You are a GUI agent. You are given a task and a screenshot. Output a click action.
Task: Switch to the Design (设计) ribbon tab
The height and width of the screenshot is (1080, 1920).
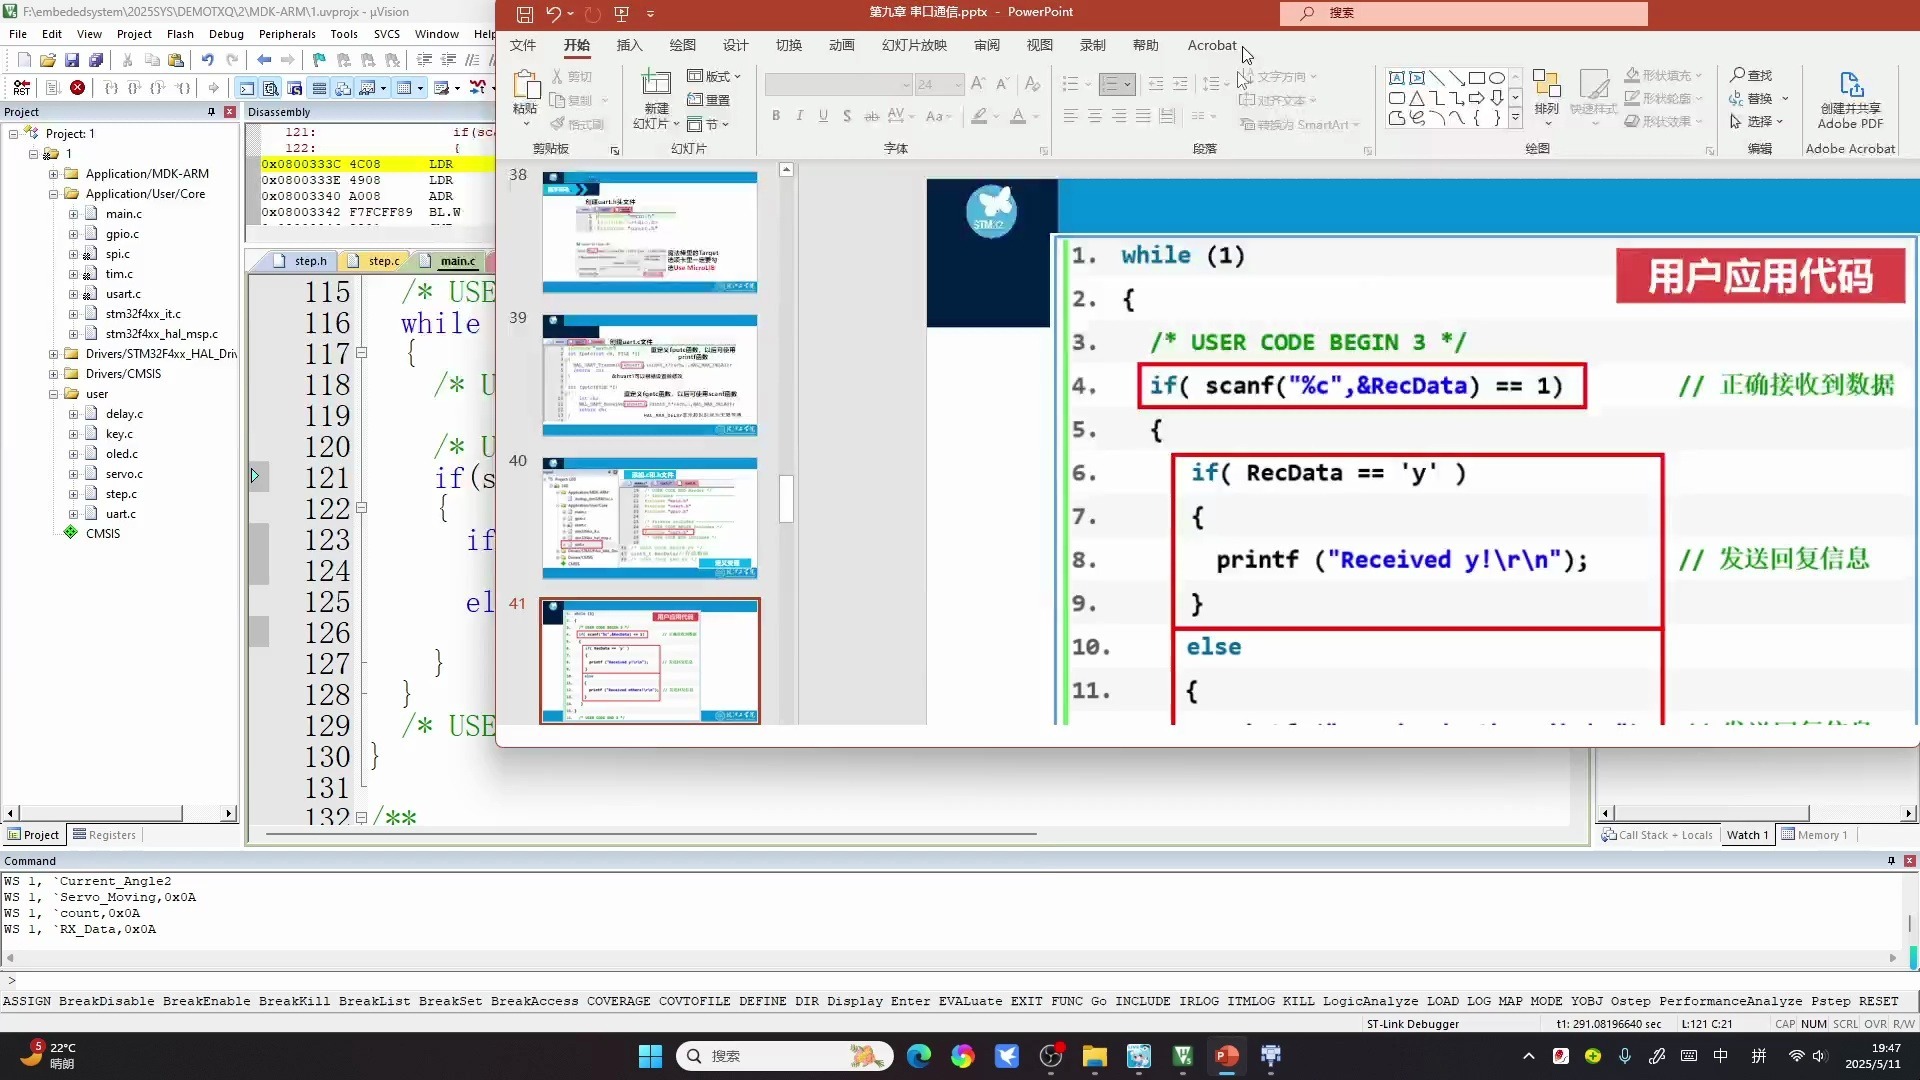click(736, 45)
